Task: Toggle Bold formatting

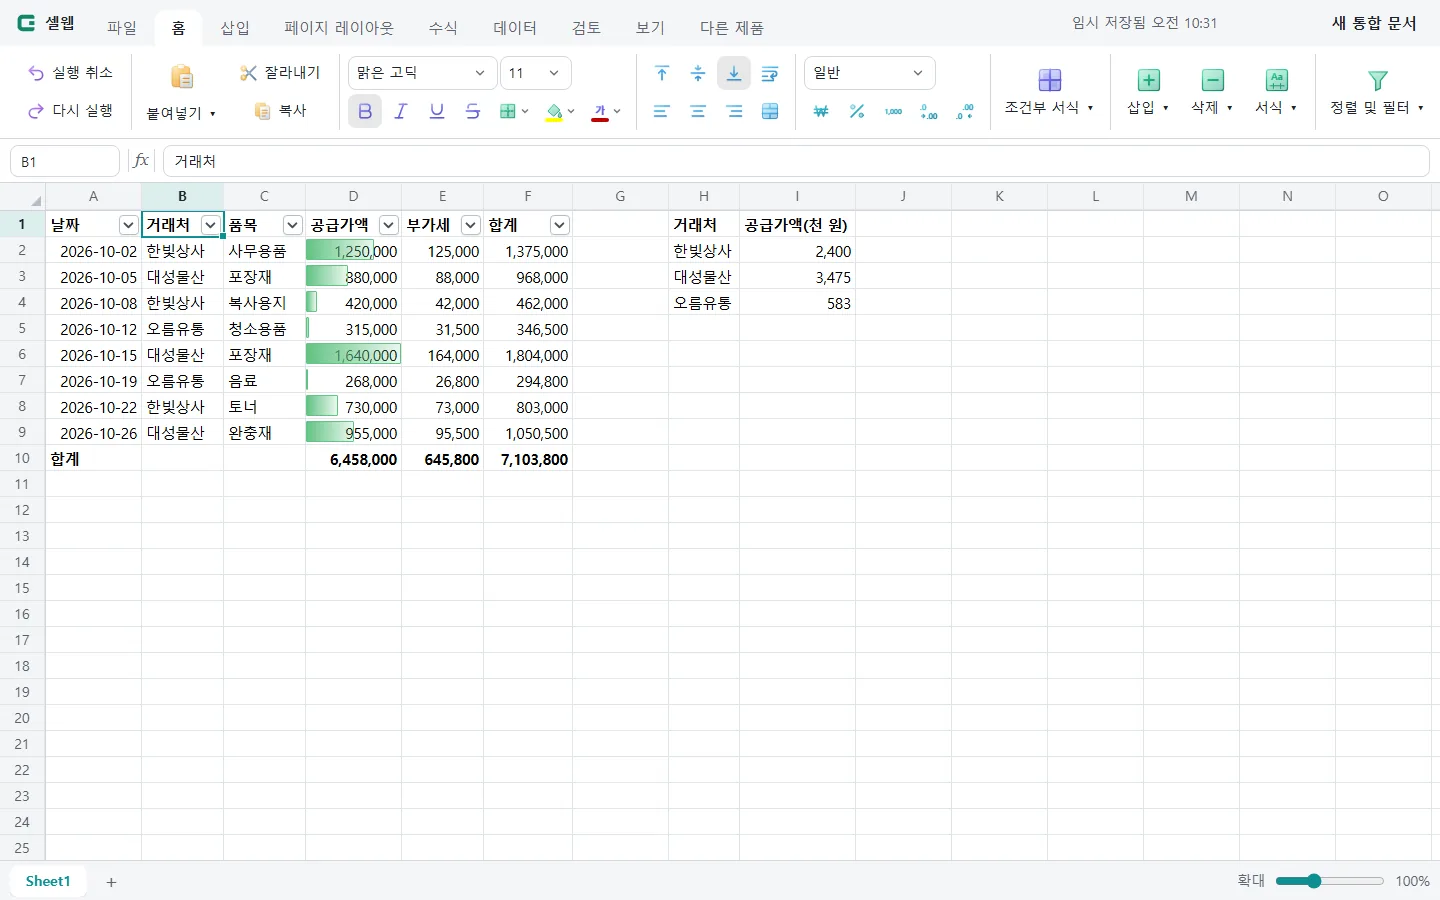Action: point(365,111)
